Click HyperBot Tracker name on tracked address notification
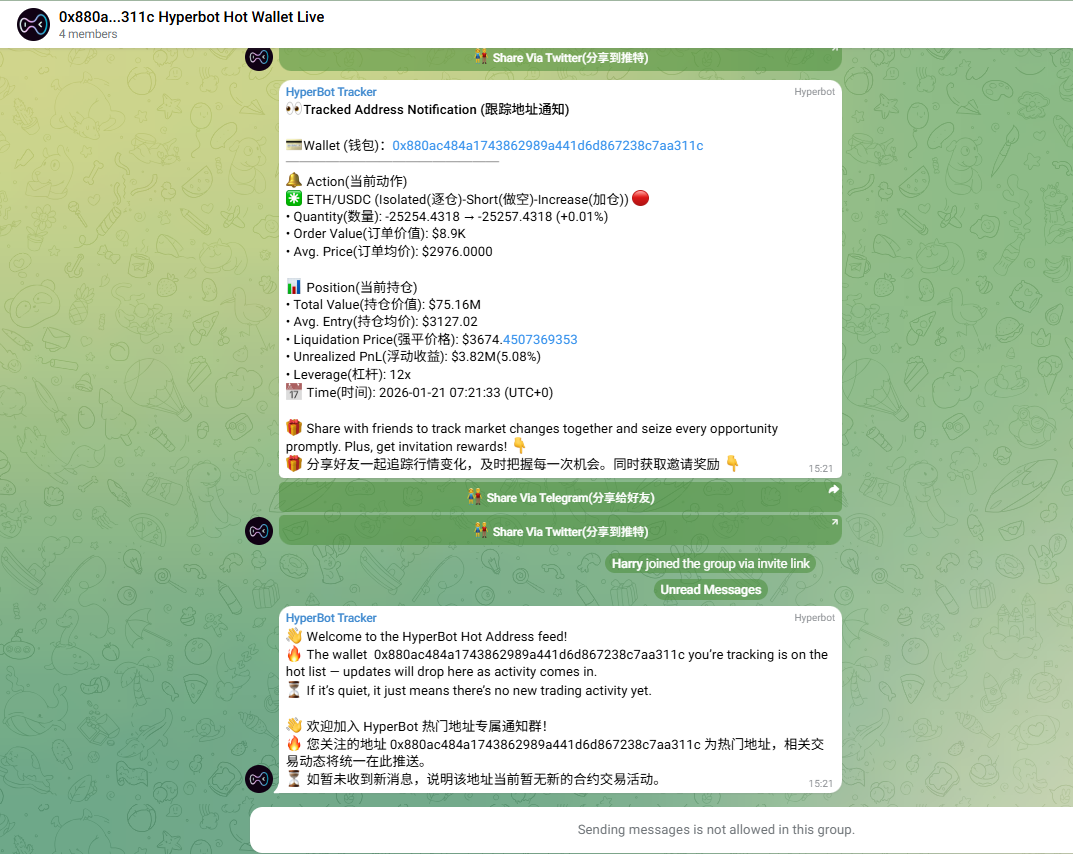 [x=331, y=92]
